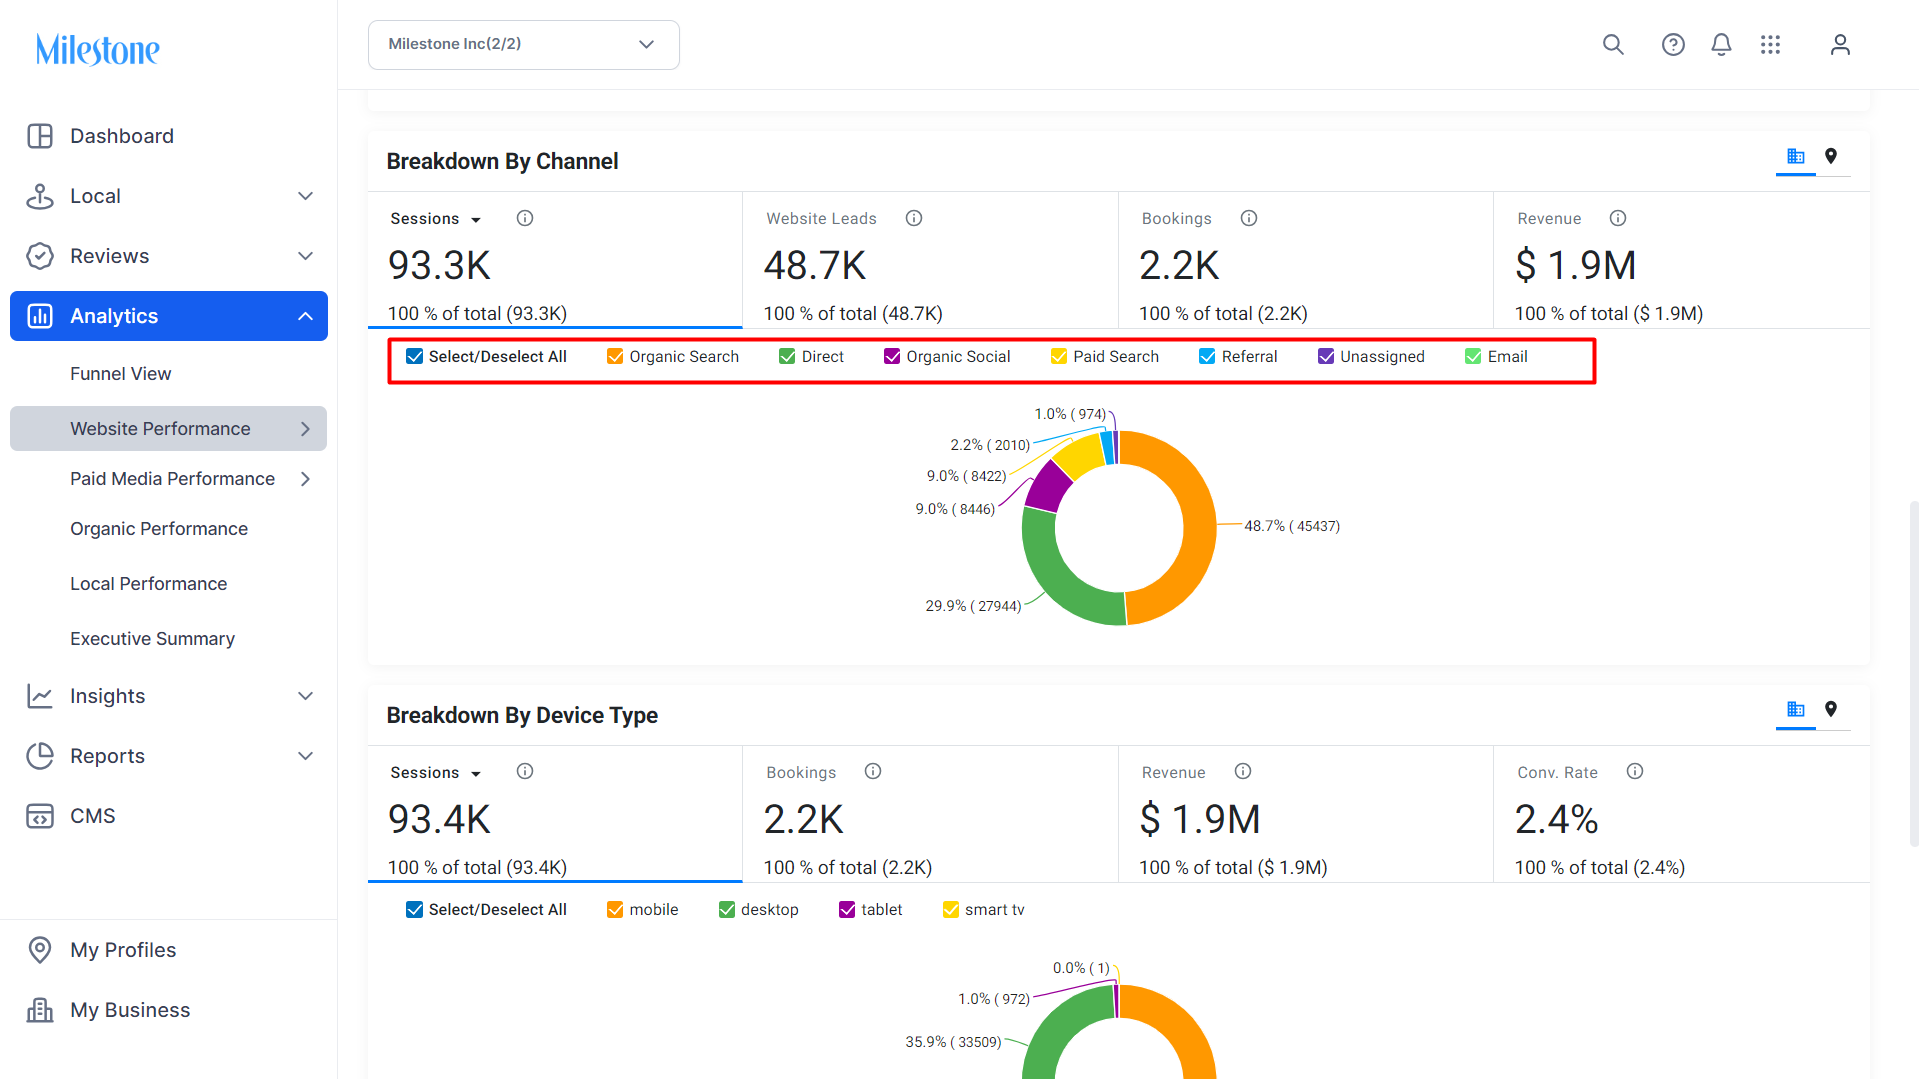
Task: Select building view icon in Device Type section
Action: click(x=1795, y=709)
